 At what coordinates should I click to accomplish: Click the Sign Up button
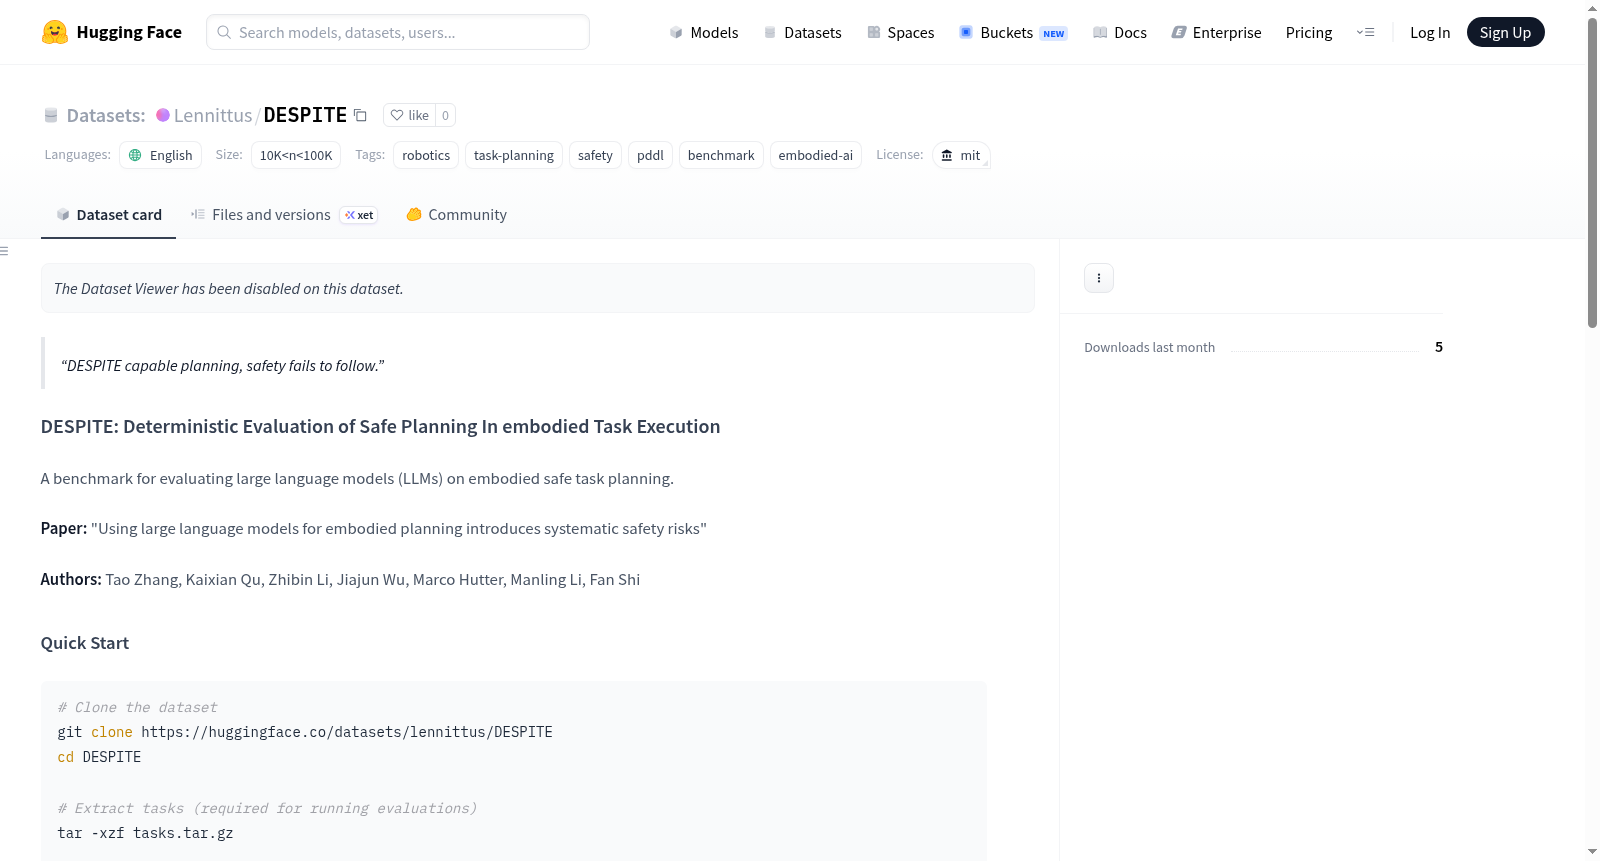[x=1506, y=32]
